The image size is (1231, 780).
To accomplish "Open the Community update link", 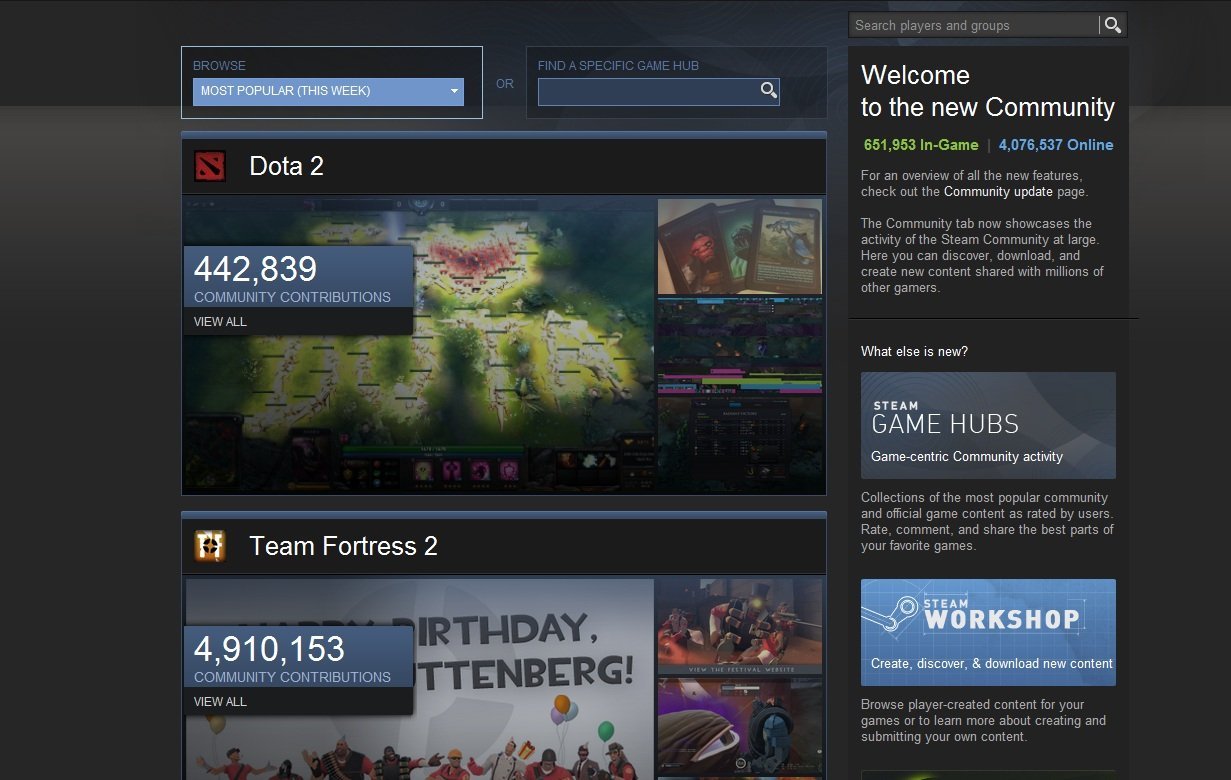I will pyautogui.click(x=998, y=192).
